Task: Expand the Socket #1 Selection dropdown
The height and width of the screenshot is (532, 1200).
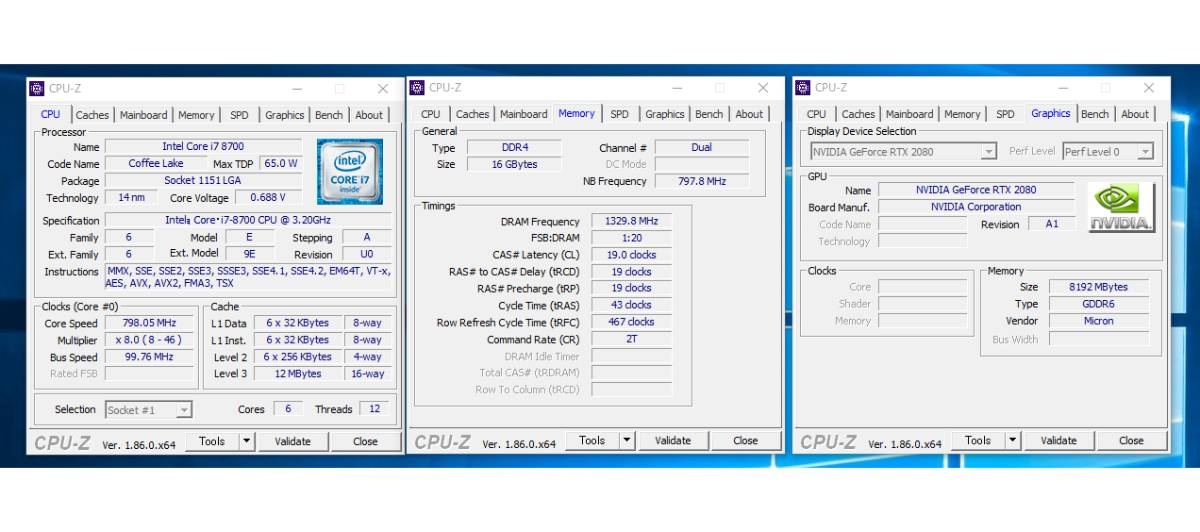Action: (x=183, y=410)
